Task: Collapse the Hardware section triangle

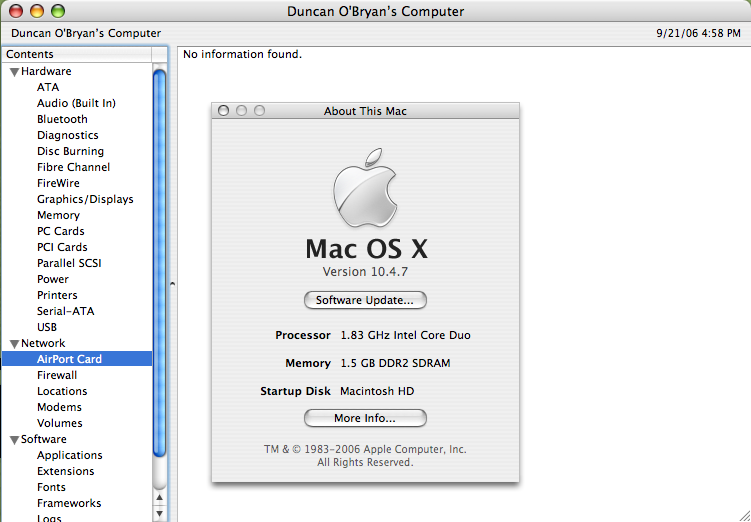Action: pyautogui.click(x=14, y=72)
